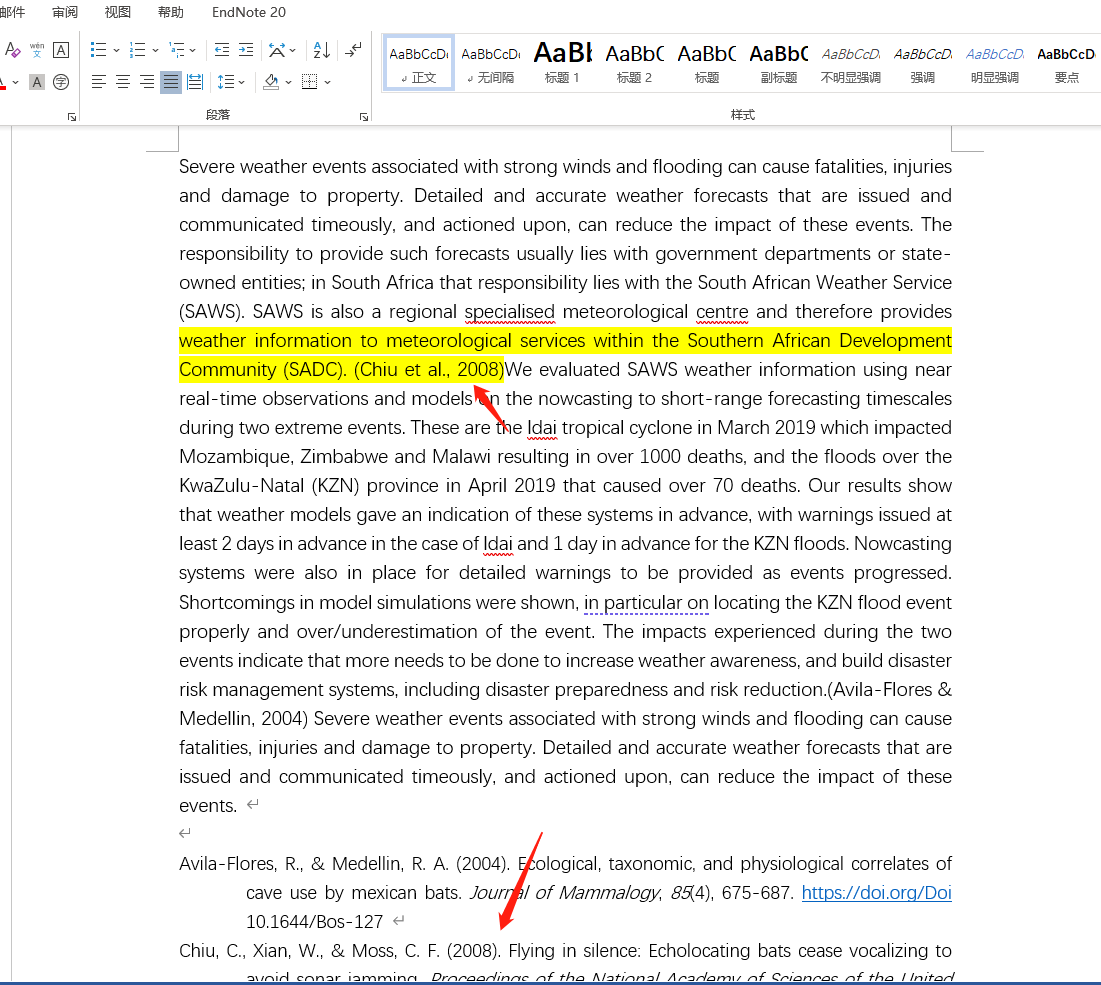Decrease paragraph indent
1101x985 pixels.
[222, 50]
